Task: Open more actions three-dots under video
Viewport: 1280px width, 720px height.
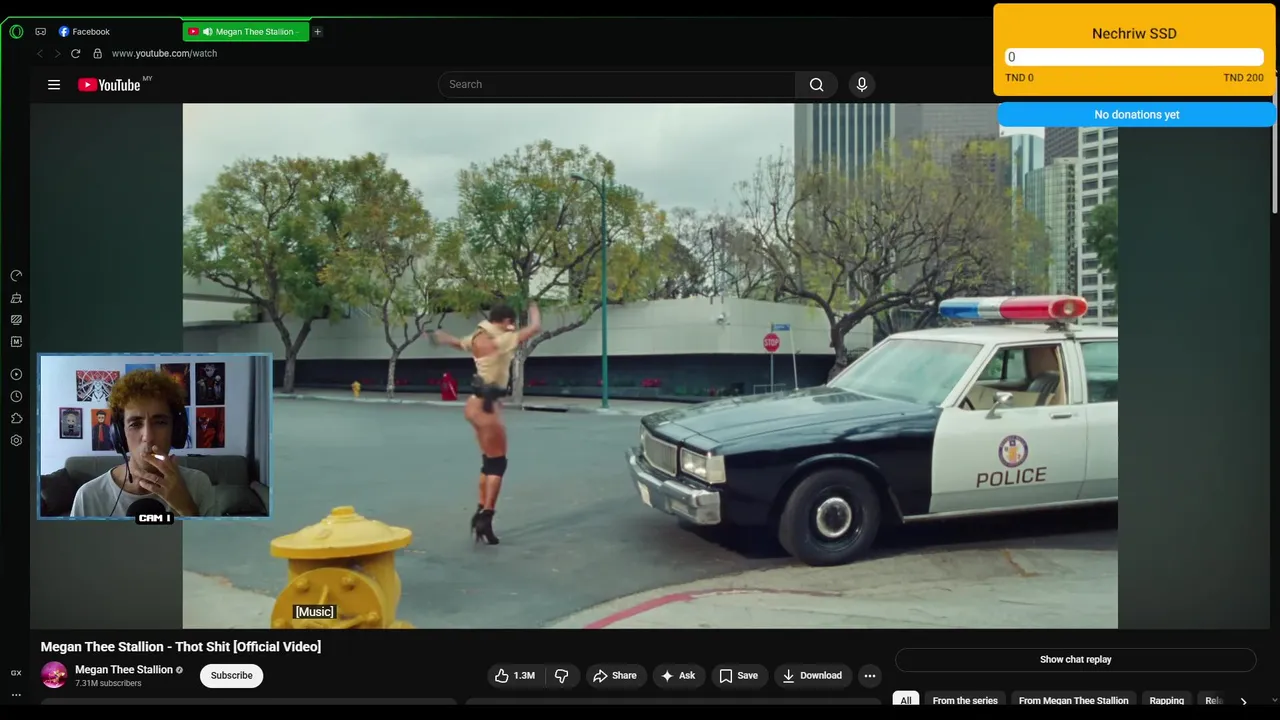Action: [x=870, y=676]
